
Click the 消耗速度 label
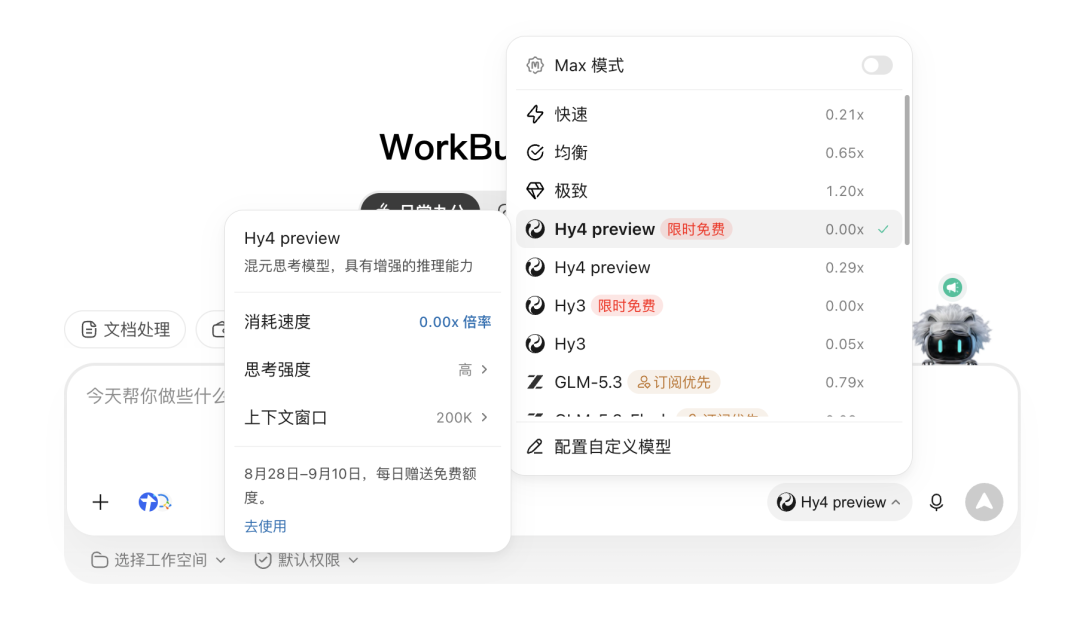[x=278, y=322]
